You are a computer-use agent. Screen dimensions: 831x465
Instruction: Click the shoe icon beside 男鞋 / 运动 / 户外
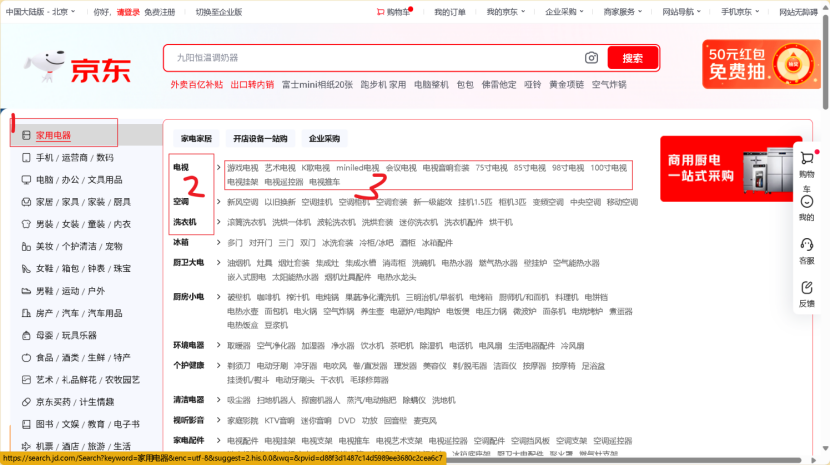point(26,291)
